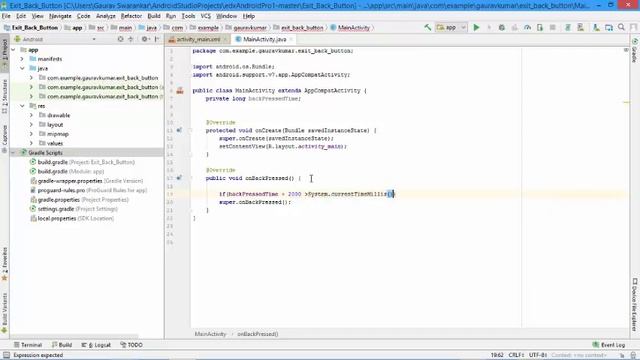Click the Debug app bug icon

tap(502, 28)
